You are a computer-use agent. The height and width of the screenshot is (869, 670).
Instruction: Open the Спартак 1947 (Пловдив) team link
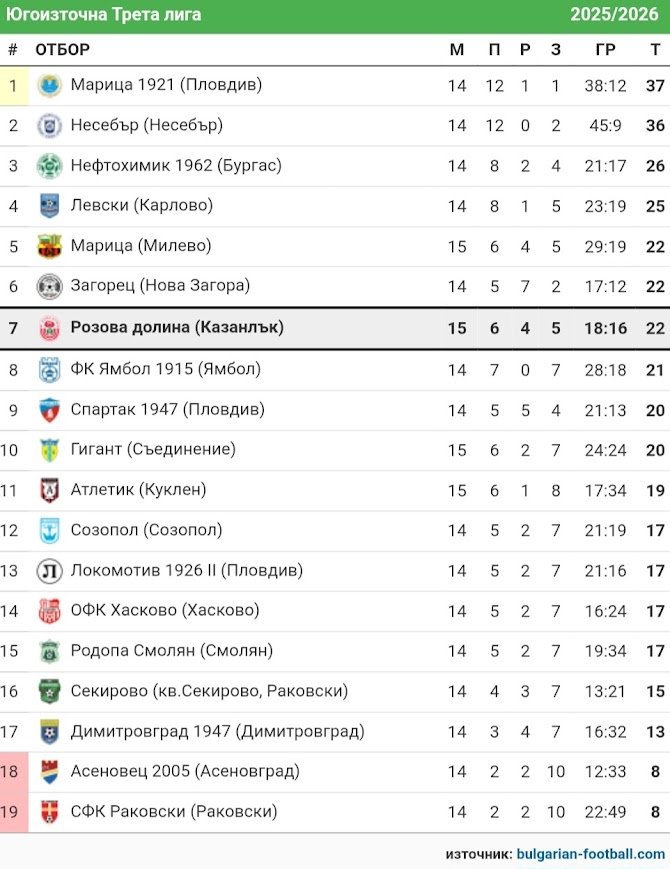(x=167, y=410)
